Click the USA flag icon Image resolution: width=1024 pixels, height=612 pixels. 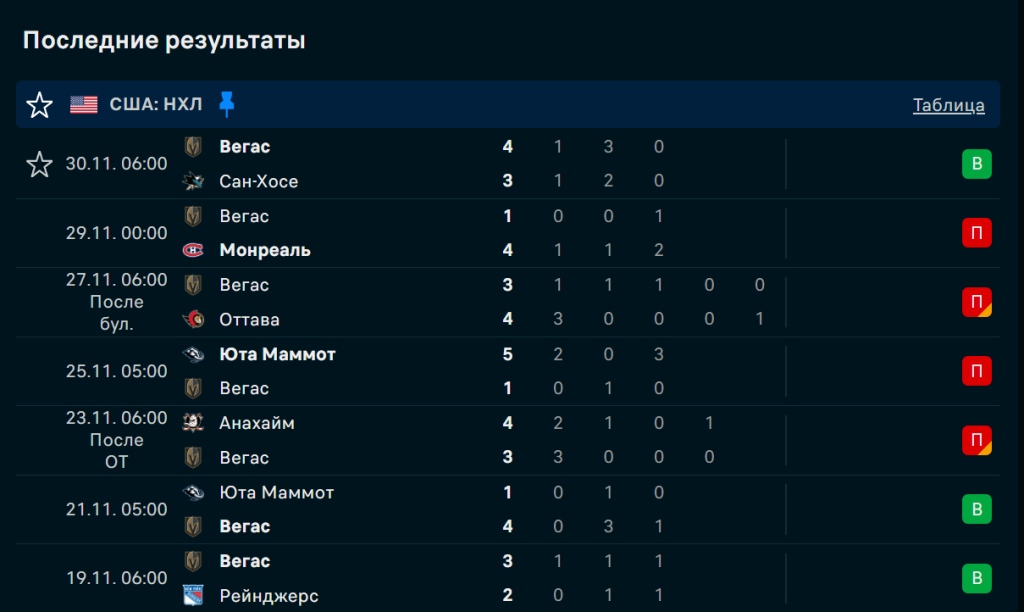pos(84,105)
